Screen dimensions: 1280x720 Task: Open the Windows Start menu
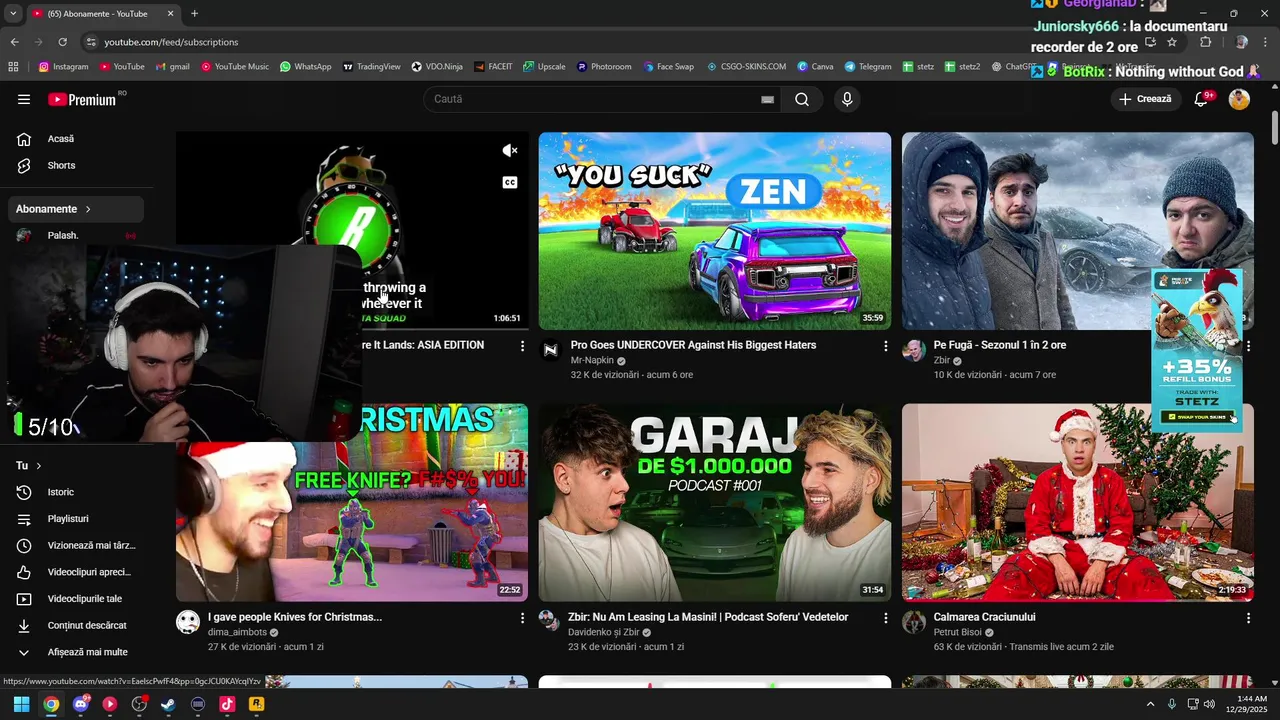click(21, 704)
